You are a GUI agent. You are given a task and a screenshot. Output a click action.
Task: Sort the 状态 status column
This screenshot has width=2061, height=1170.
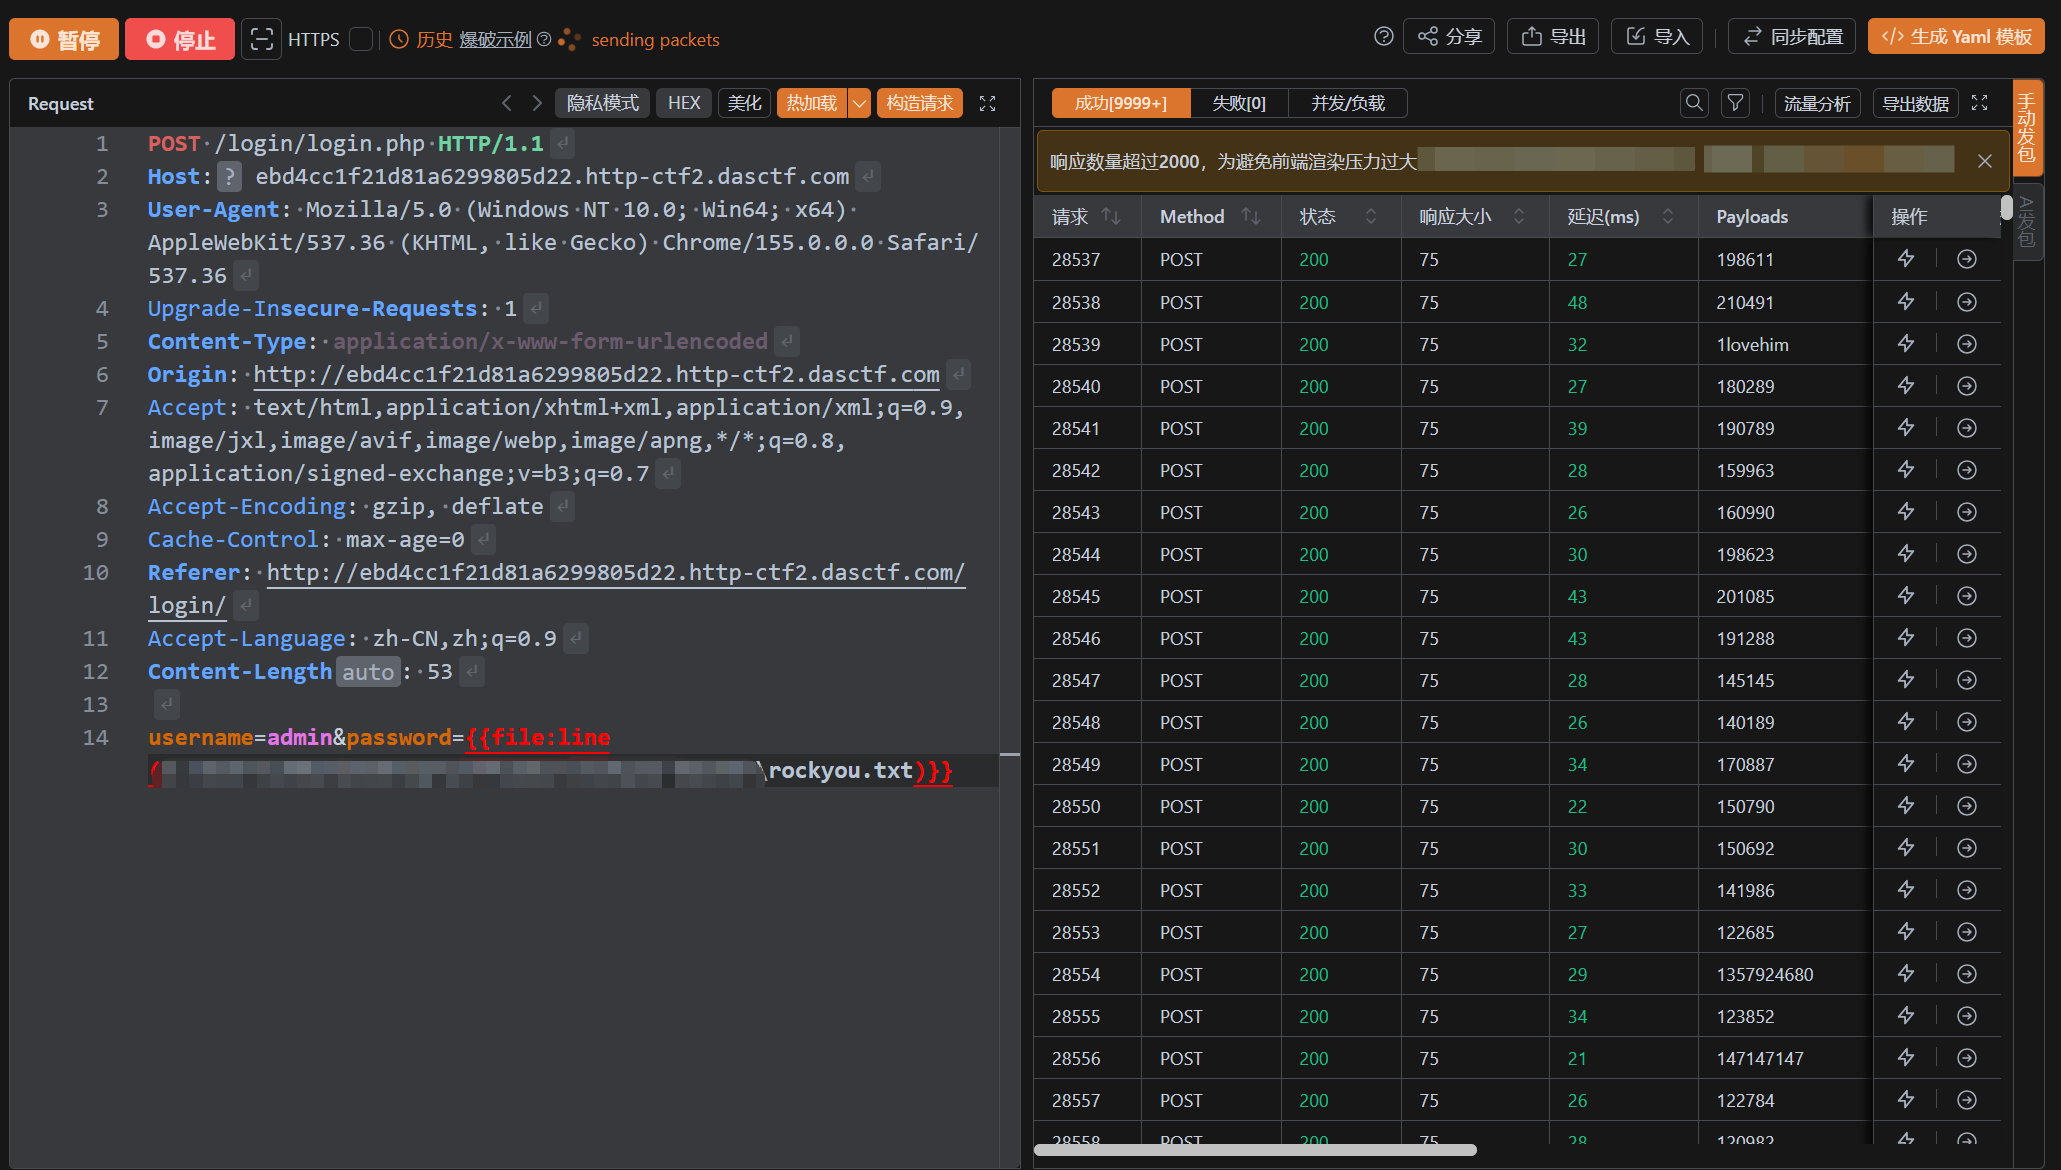[1371, 216]
